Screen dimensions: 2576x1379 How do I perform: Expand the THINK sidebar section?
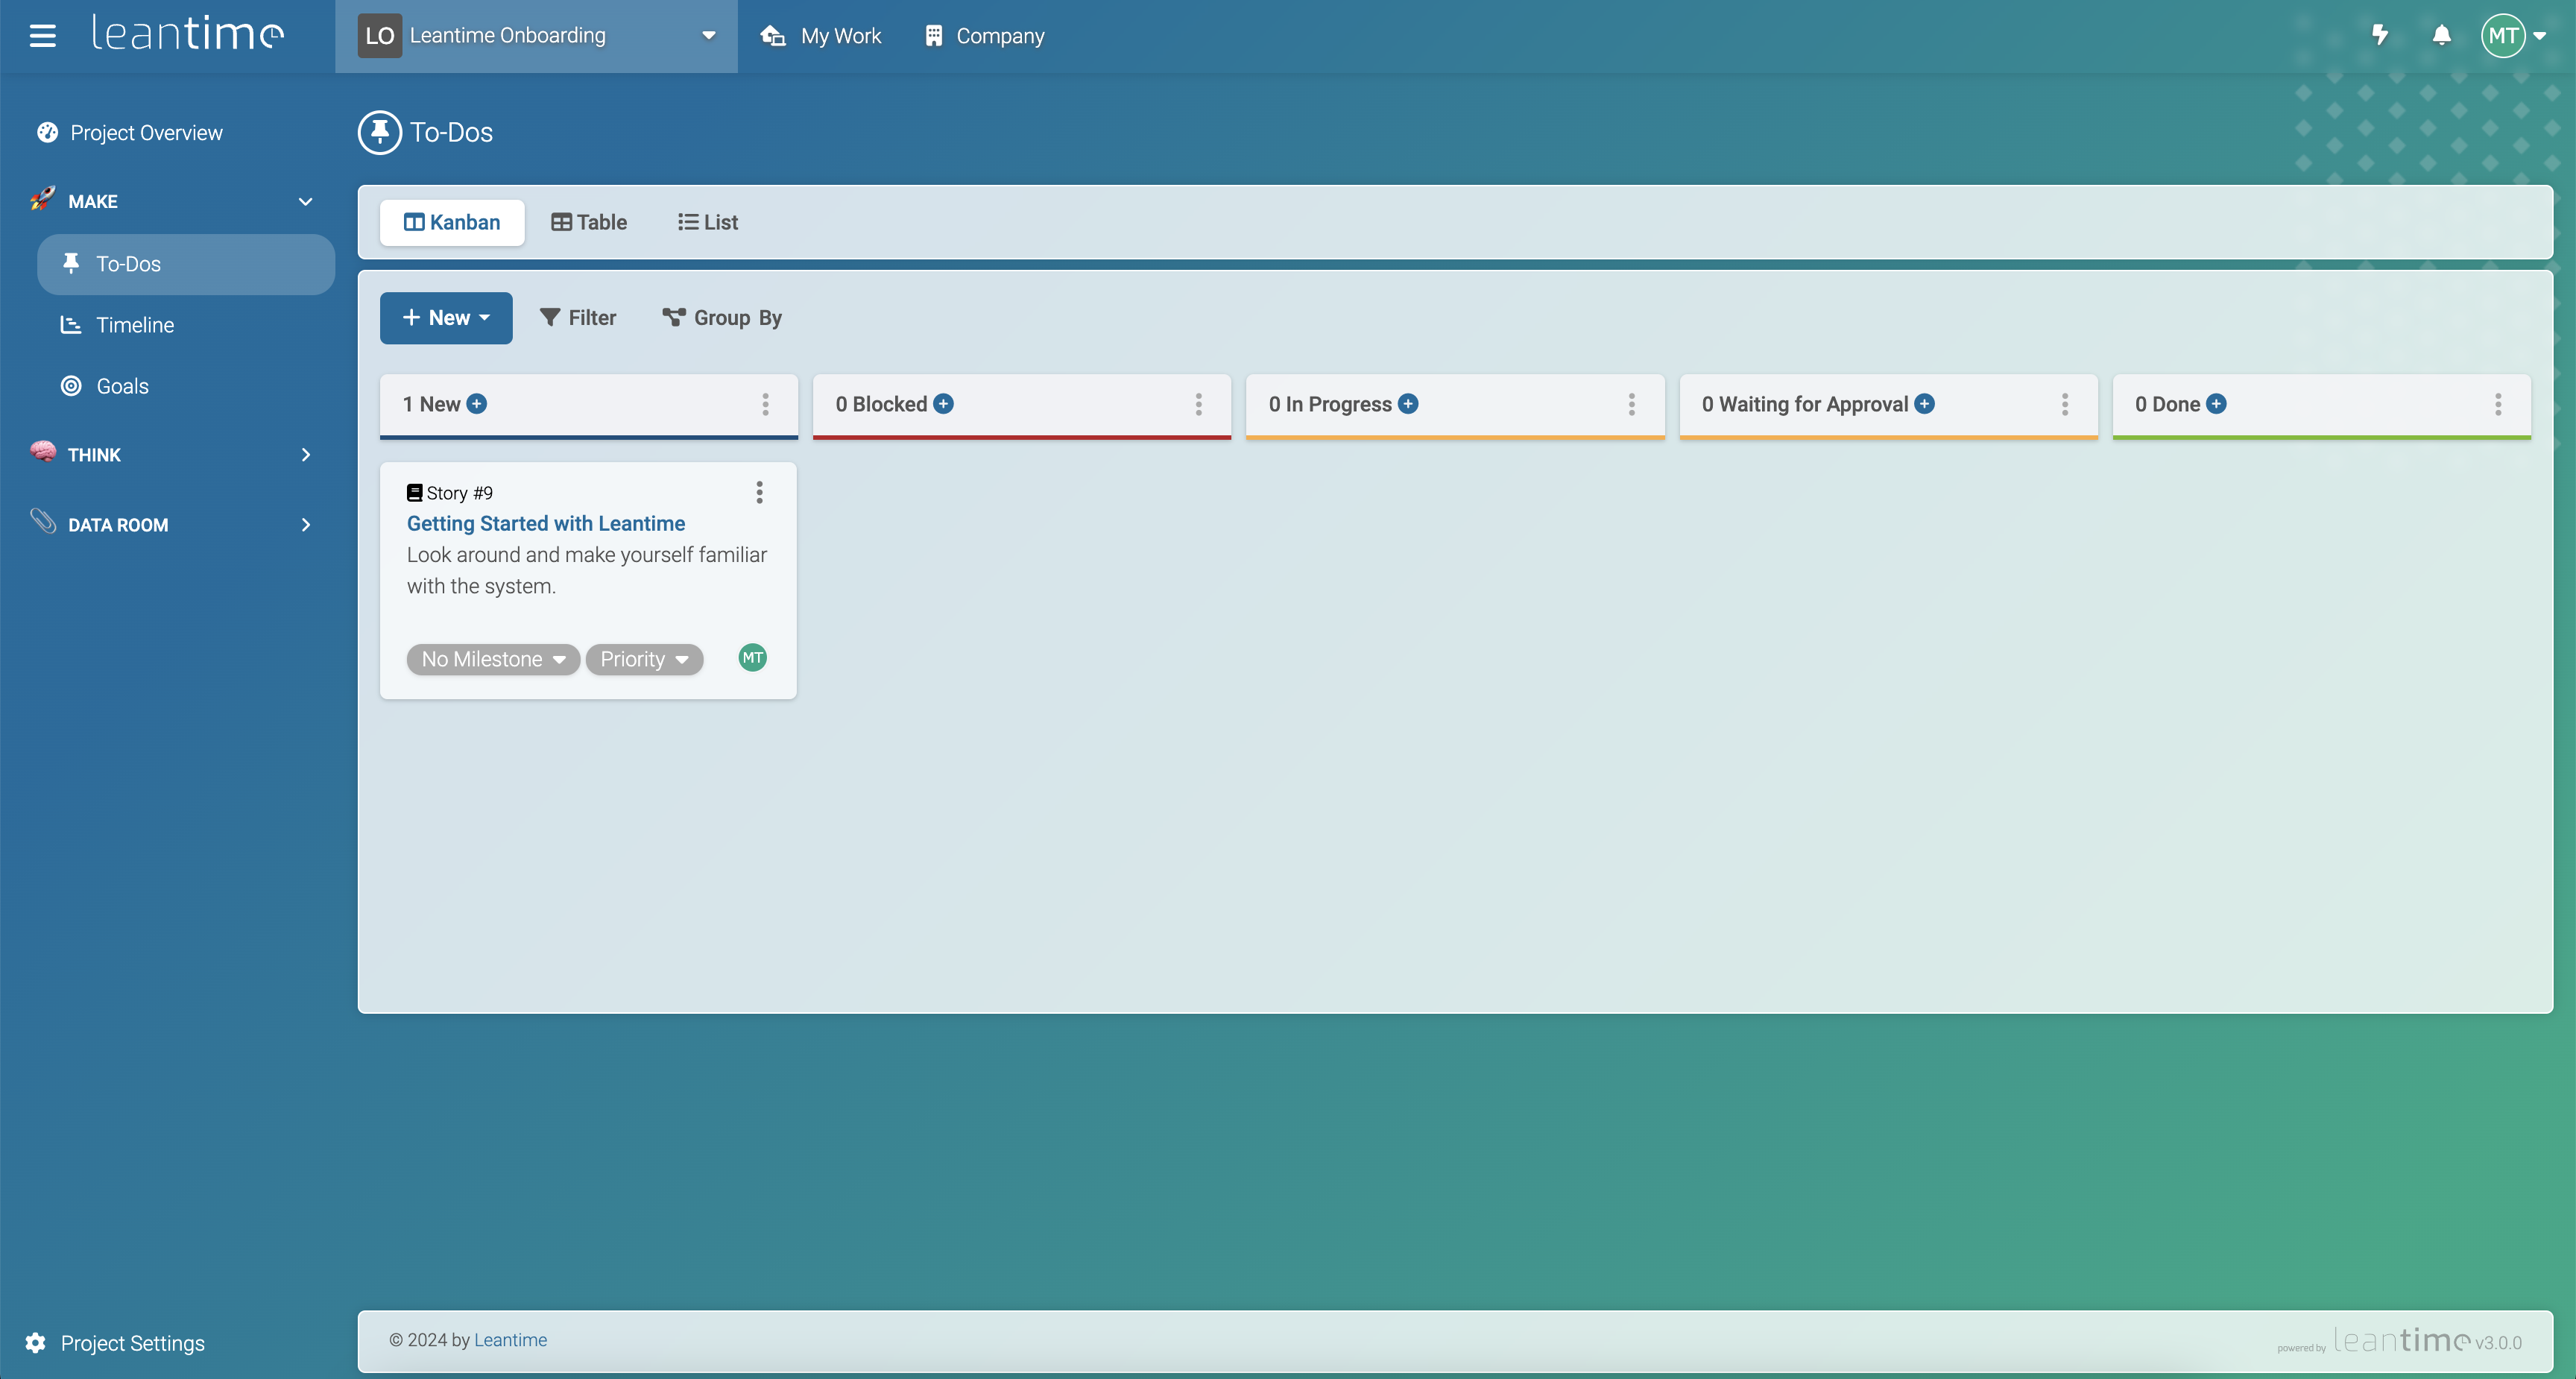(305, 455)
